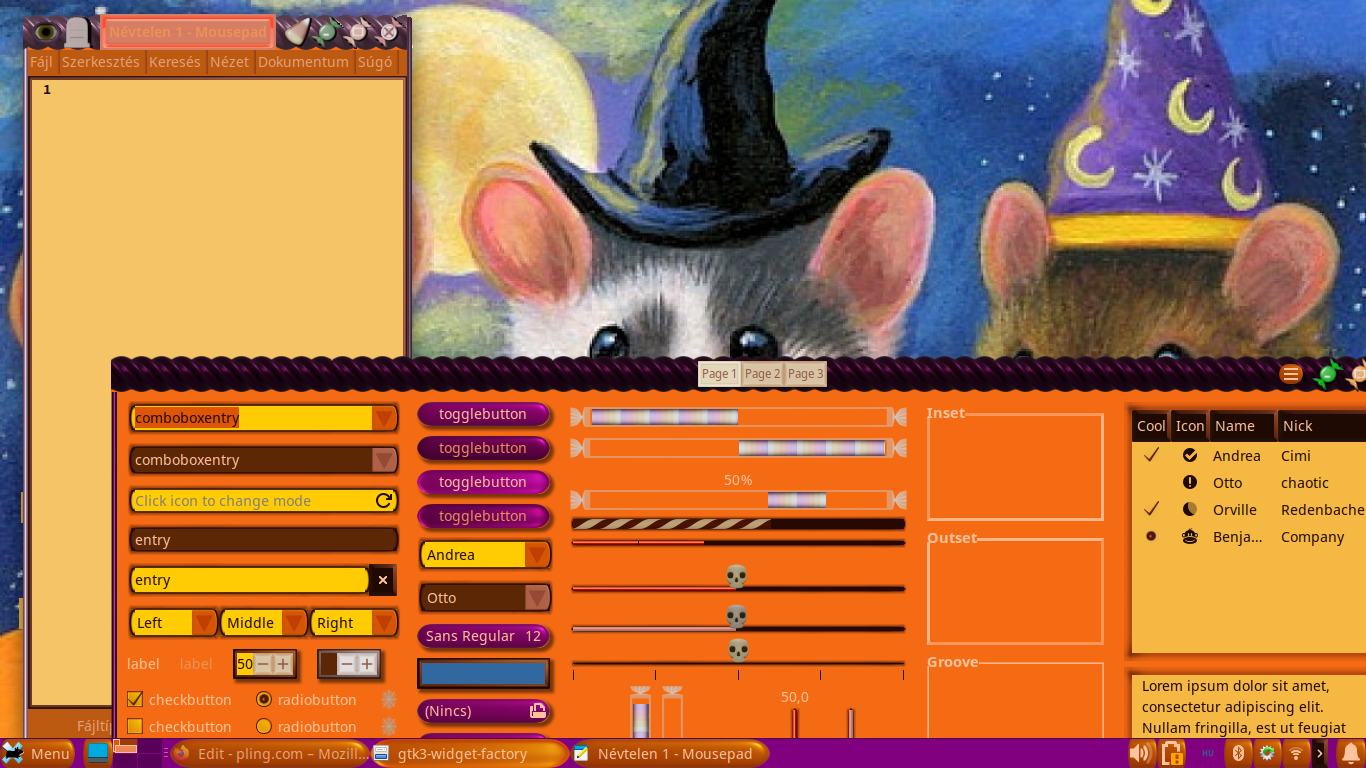1366x768 pixels.
Task: Open the Bluetooth tray icon
Action: point(1237,752)
